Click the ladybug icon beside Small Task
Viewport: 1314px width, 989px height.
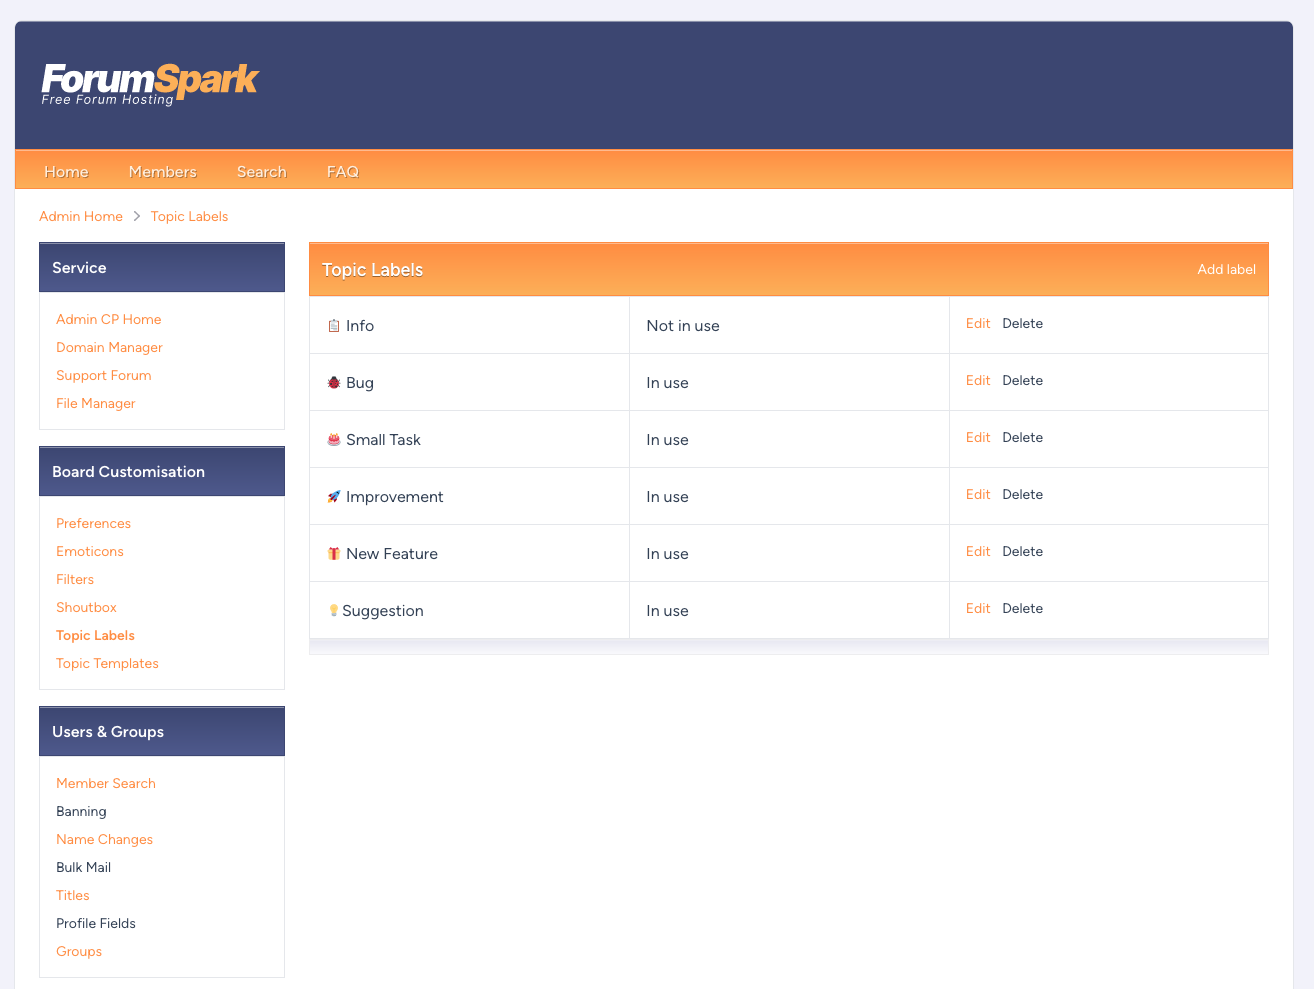click(x=333, y=438)
